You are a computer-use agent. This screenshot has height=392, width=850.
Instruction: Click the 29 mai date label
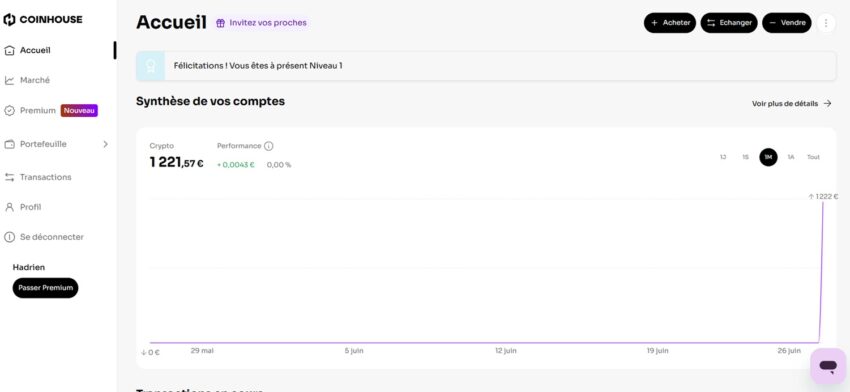[x=202, y=351]
